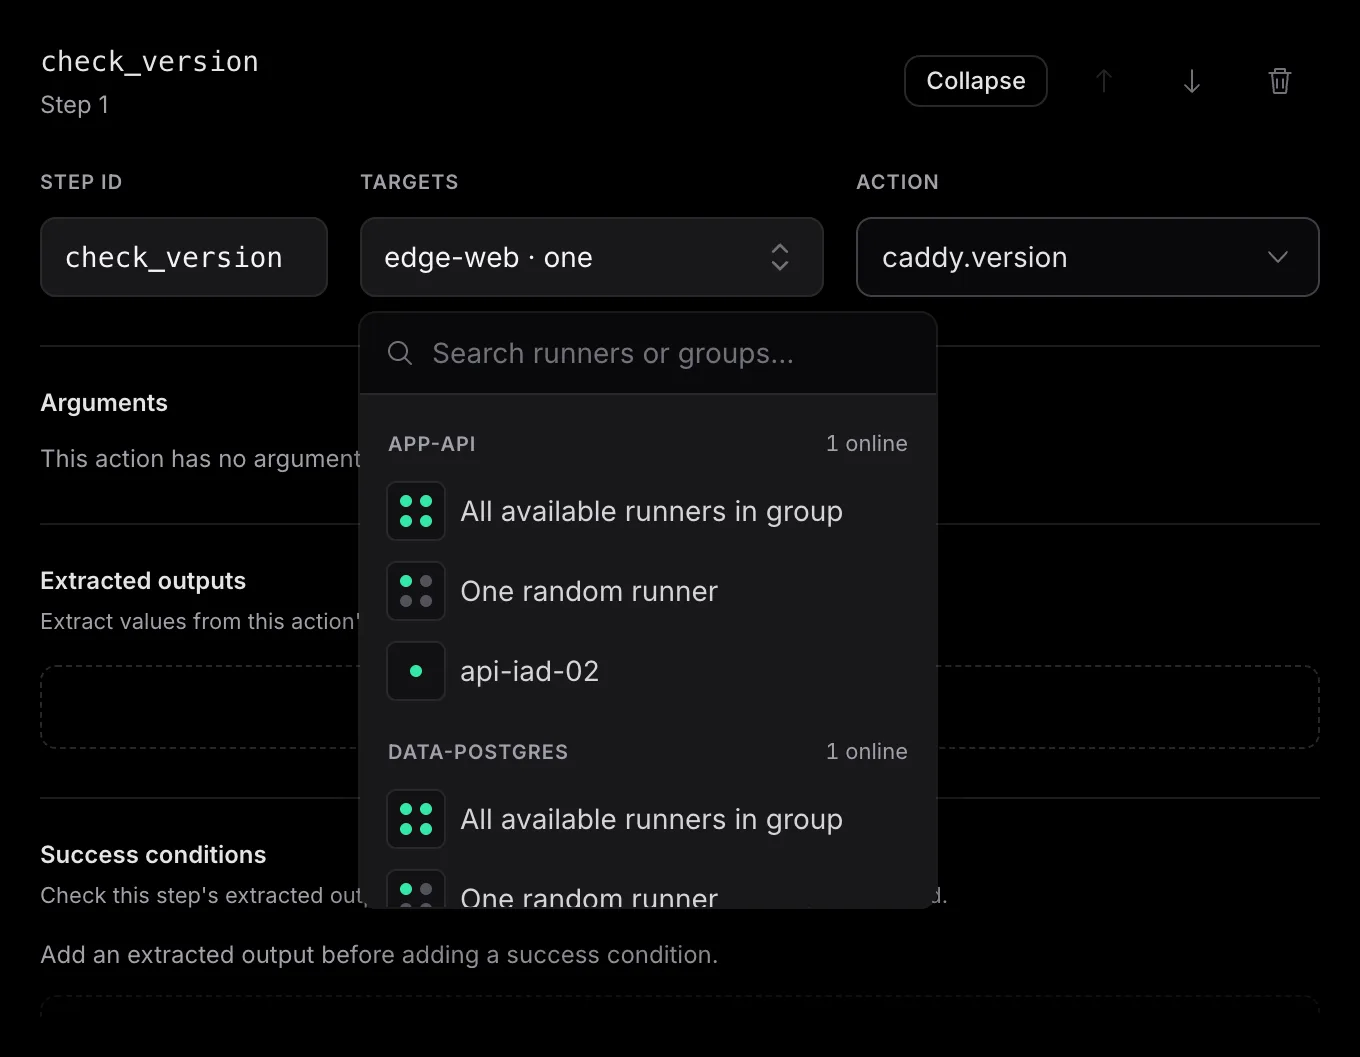Viewport: 1360px width, 1057px height.
Task: Click the single green dot icon of api-iad-02
Action: click(416, 671)
